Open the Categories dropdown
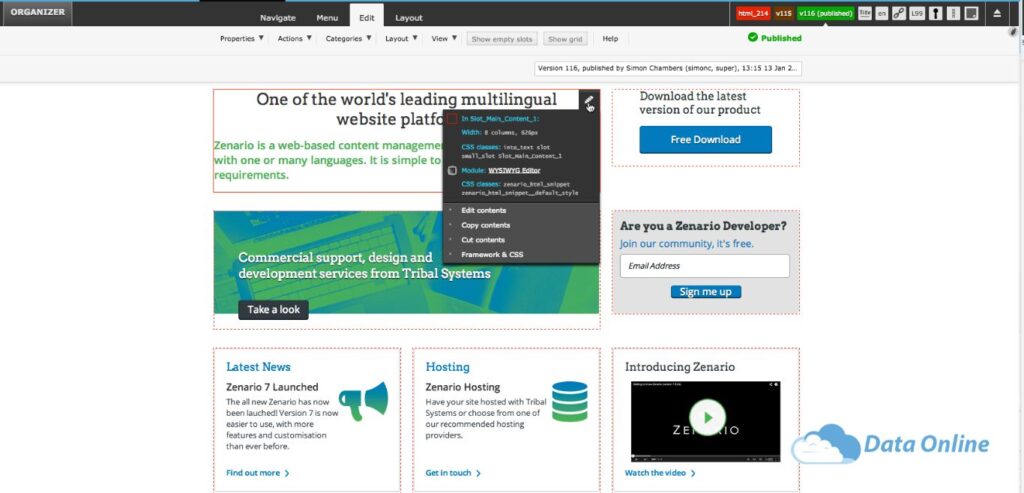This screenshot has width=1024, height=493. 348,39
